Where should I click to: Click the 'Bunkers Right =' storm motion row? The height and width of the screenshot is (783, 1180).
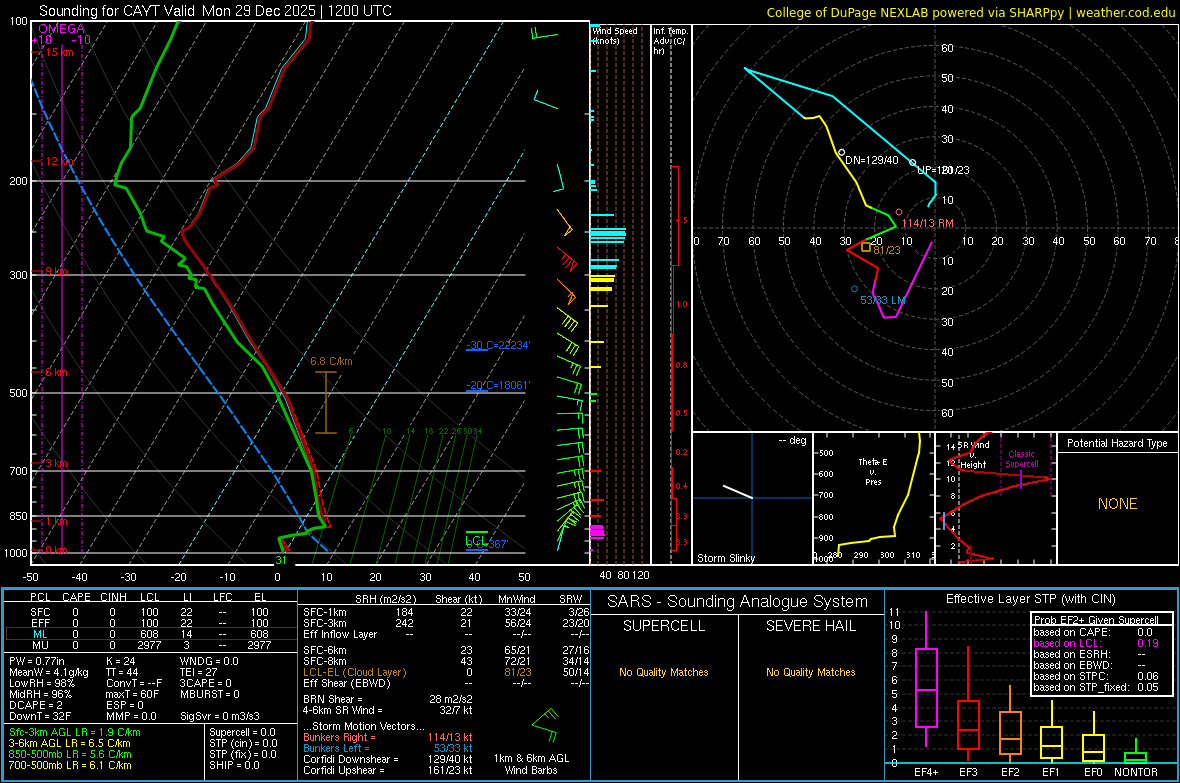tap(388, 737)
